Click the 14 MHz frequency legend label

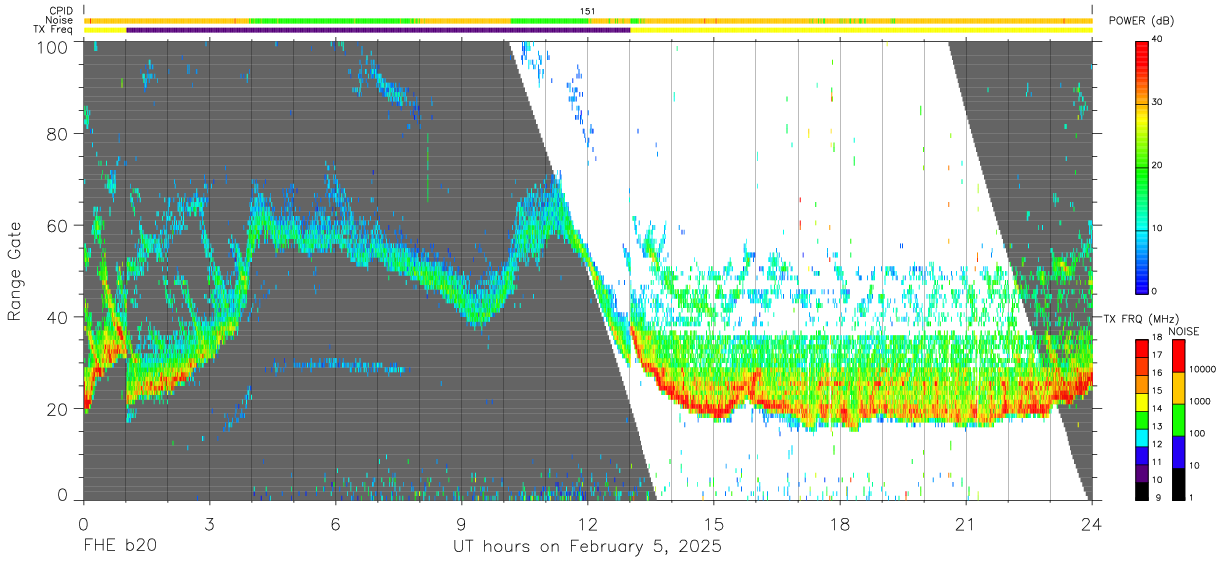1159,409
